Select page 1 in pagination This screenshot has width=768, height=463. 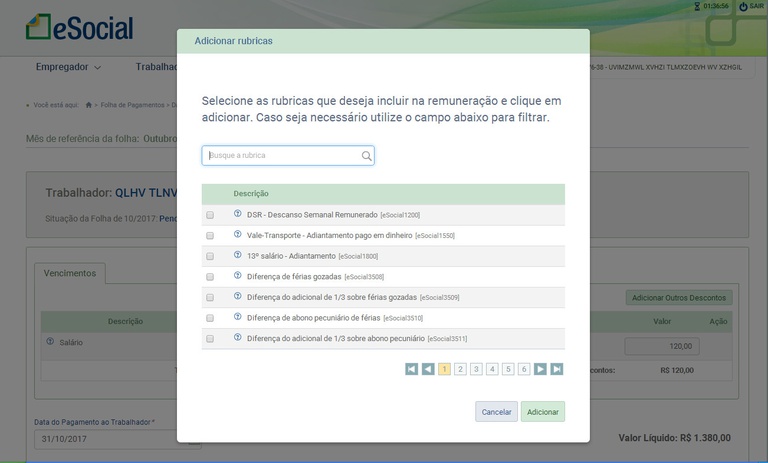[x=444, y=369]
